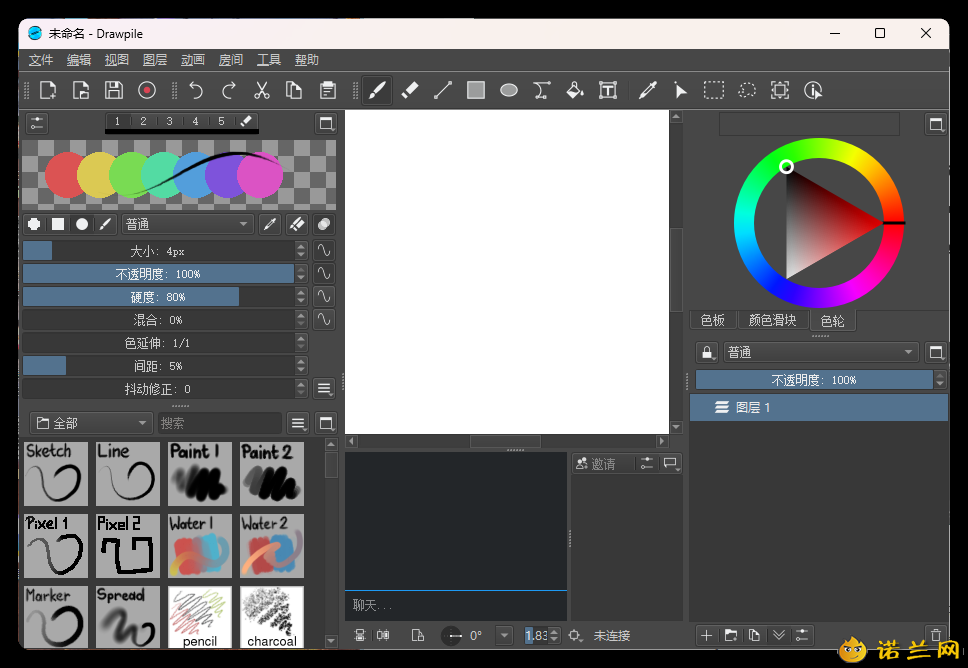Select the Freeform lasso selection tool
Viewport: 968px width, 668px height.
point(747,90)
